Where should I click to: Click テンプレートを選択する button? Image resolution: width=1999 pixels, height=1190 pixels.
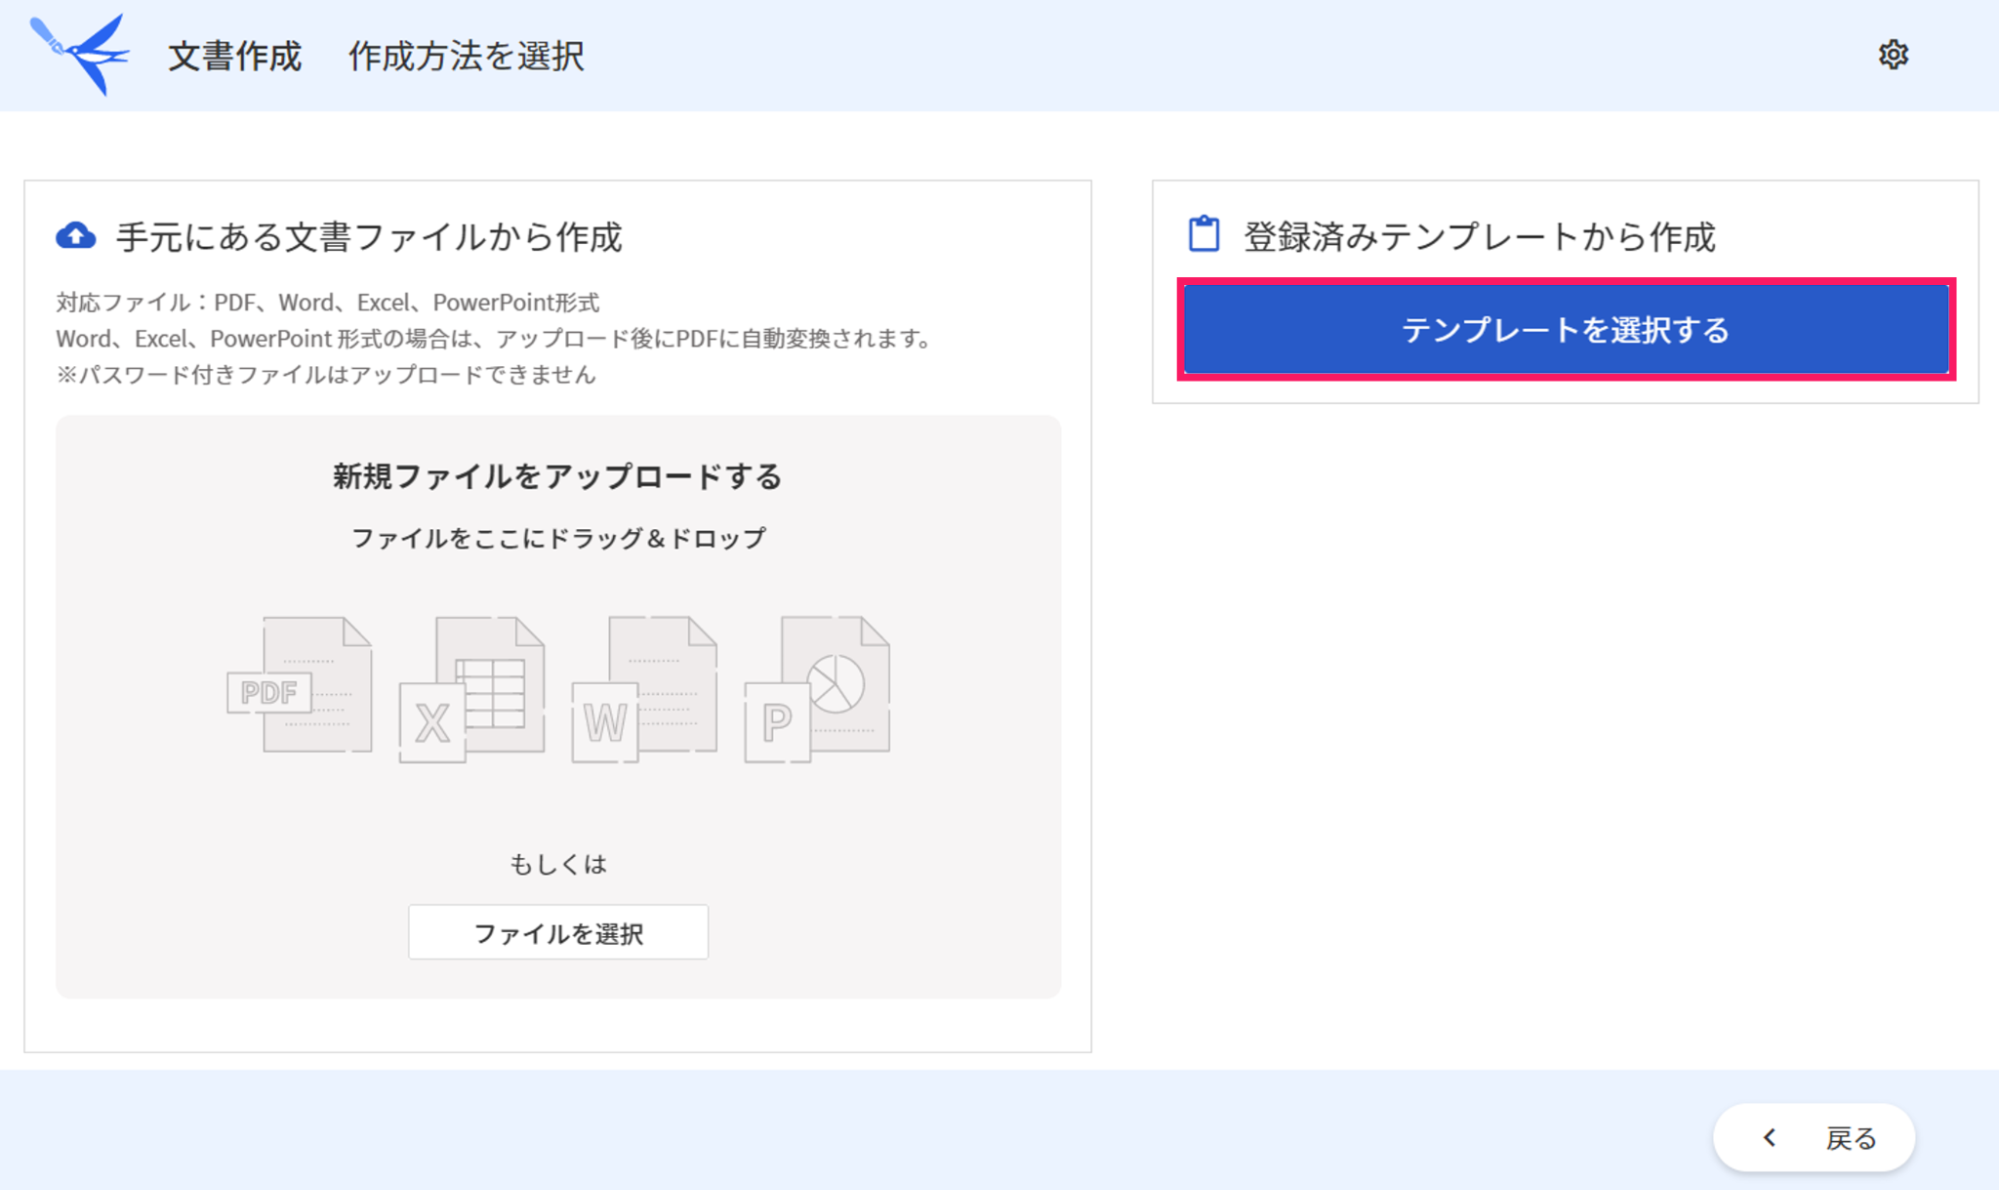[x=1566, y=330]
